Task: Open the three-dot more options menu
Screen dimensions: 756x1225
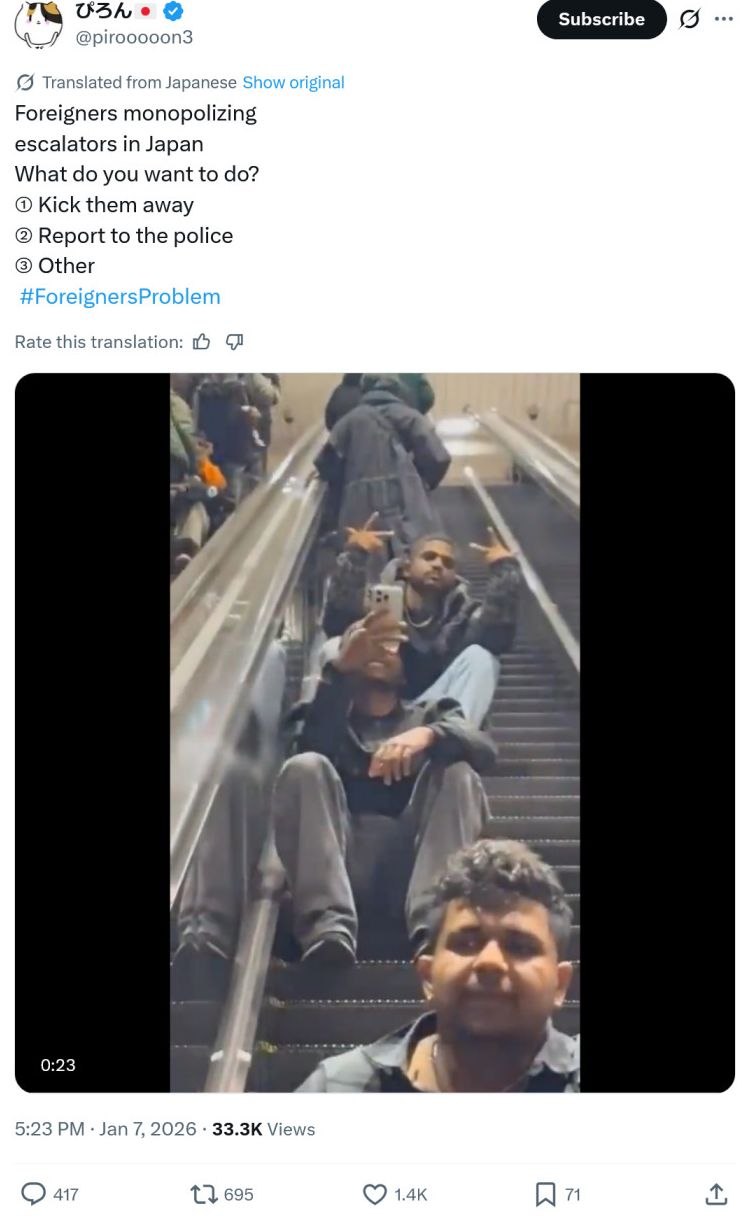Action: click(x=724, y=19)
